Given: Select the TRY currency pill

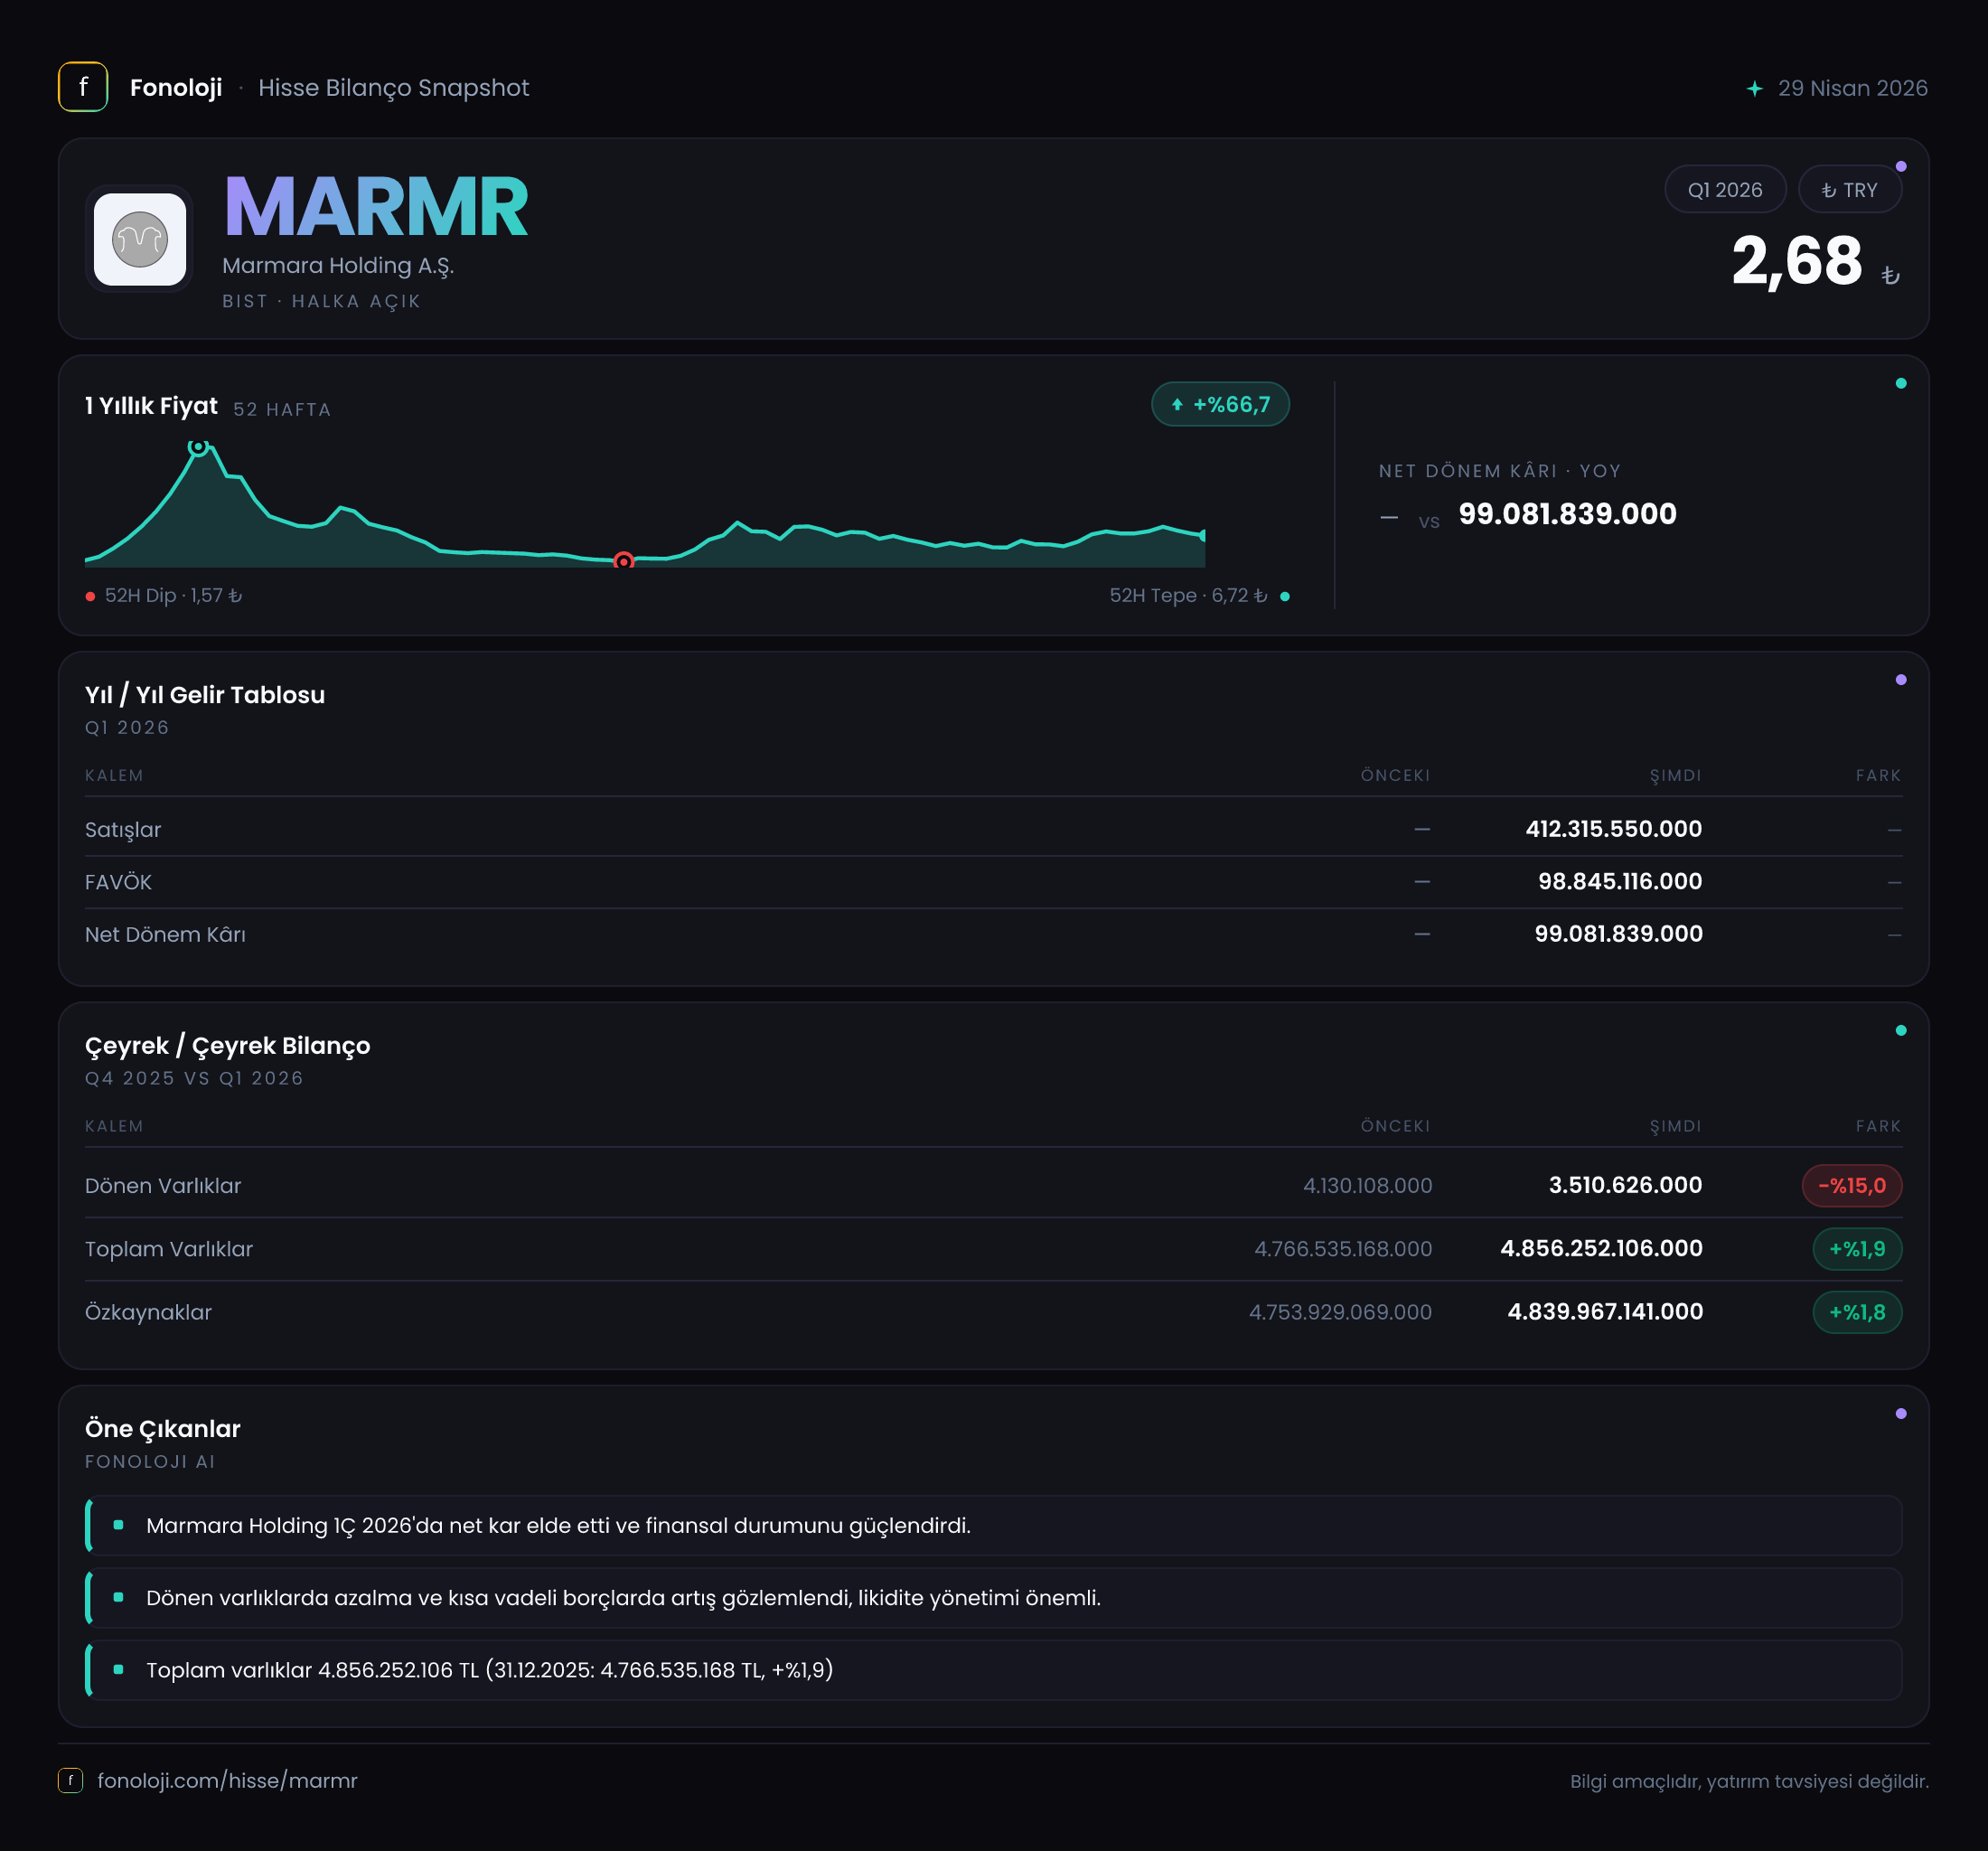Looking at the screenshot, I should point(1850,190).
